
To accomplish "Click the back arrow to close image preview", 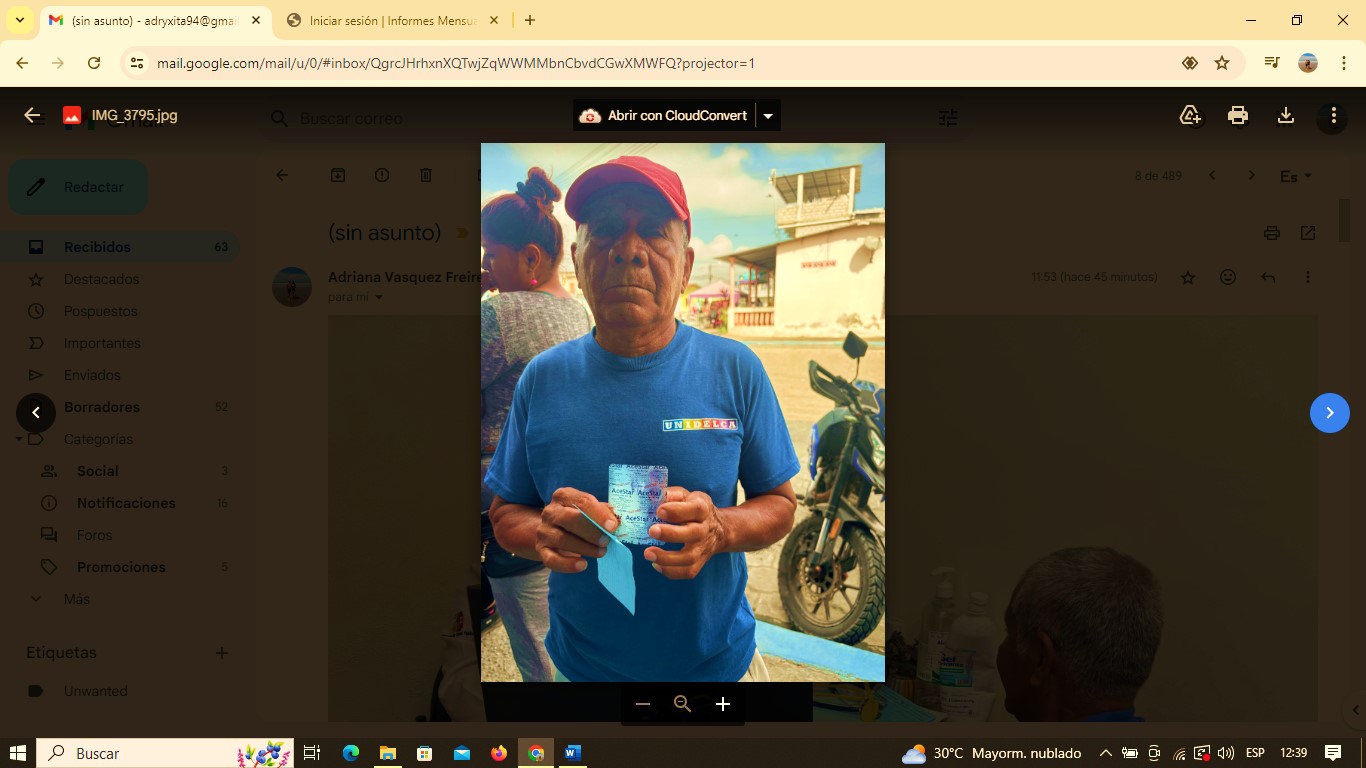I will 32,115.
